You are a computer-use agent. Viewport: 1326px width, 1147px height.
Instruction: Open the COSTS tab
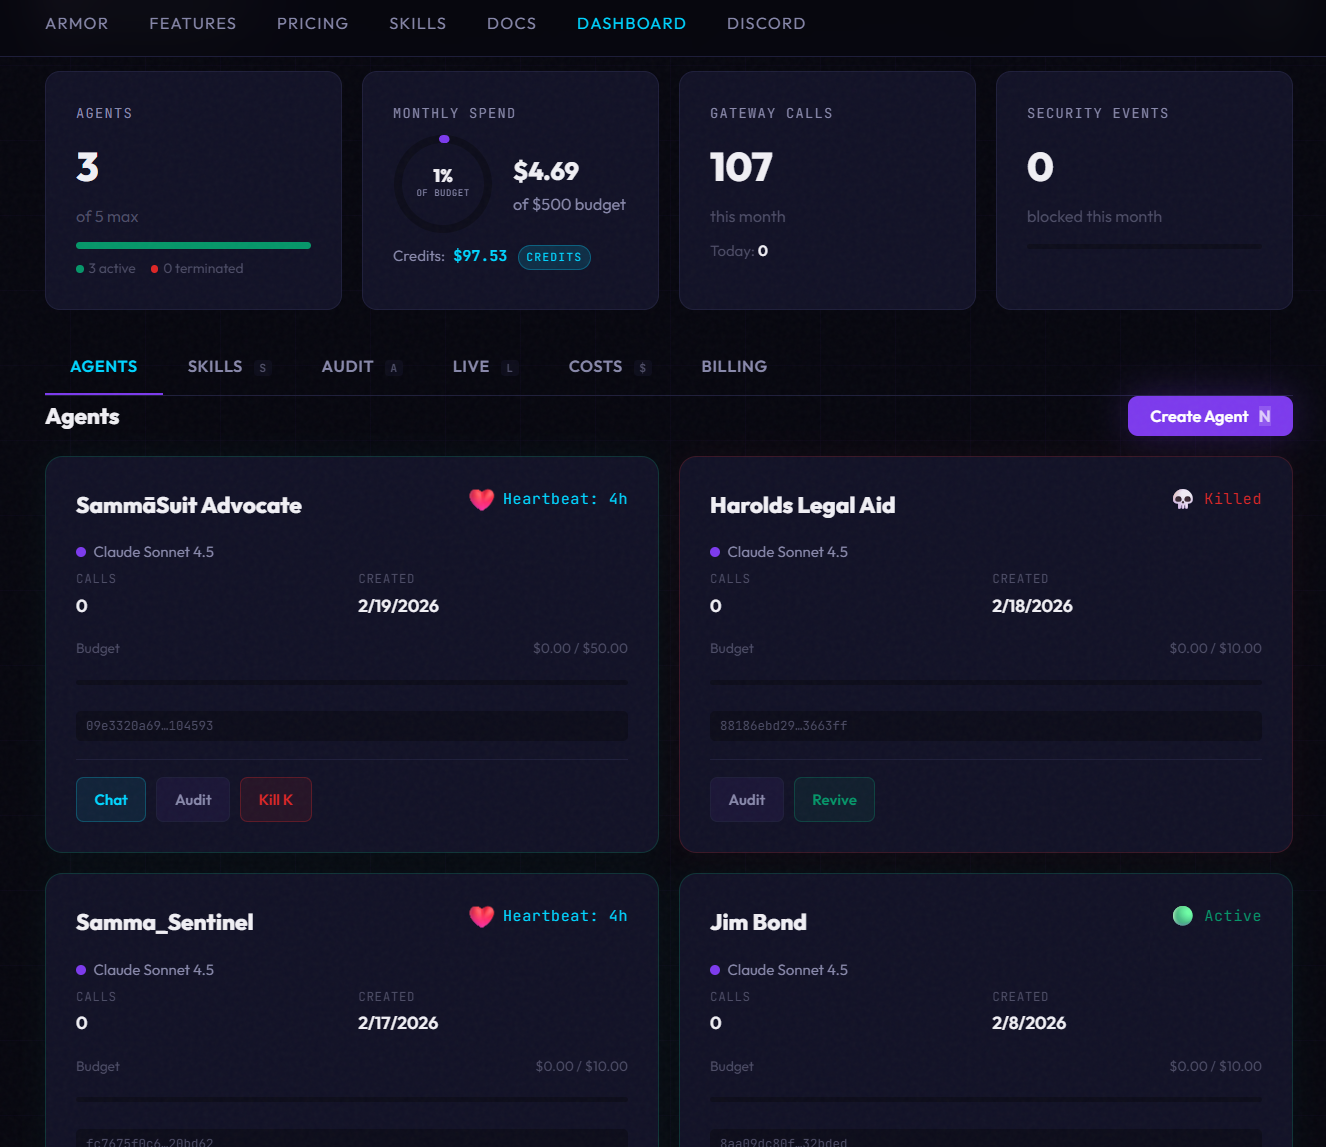tap(597, 366)
